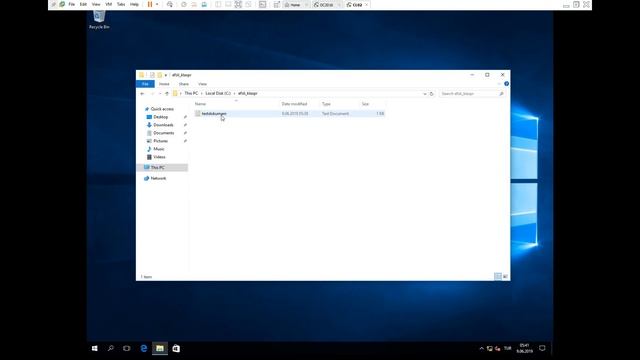Open VMware Edit menu

click(x=83, y=4)
